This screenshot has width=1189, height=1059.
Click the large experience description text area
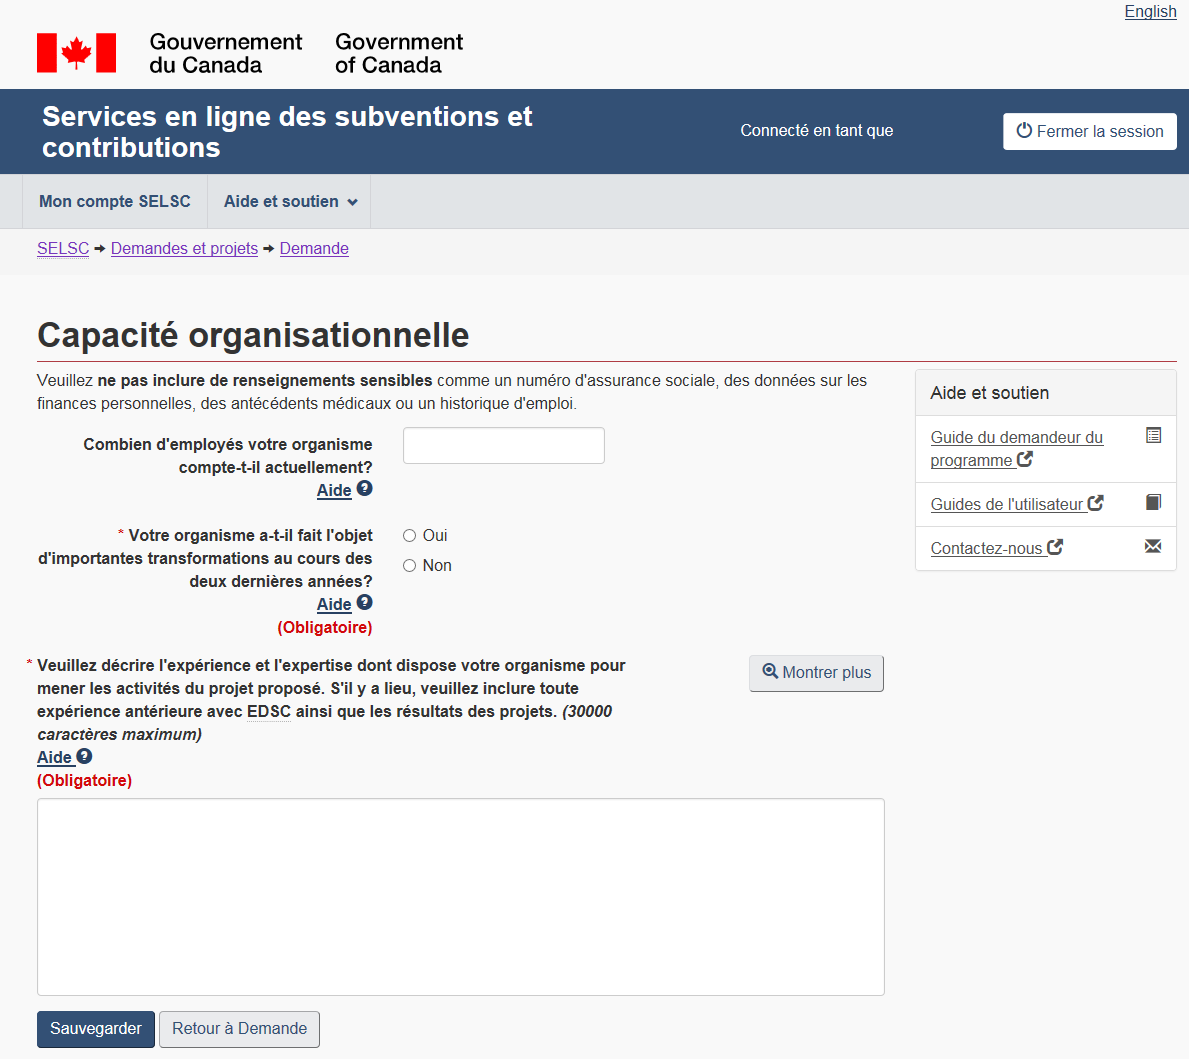click(461, 897)
